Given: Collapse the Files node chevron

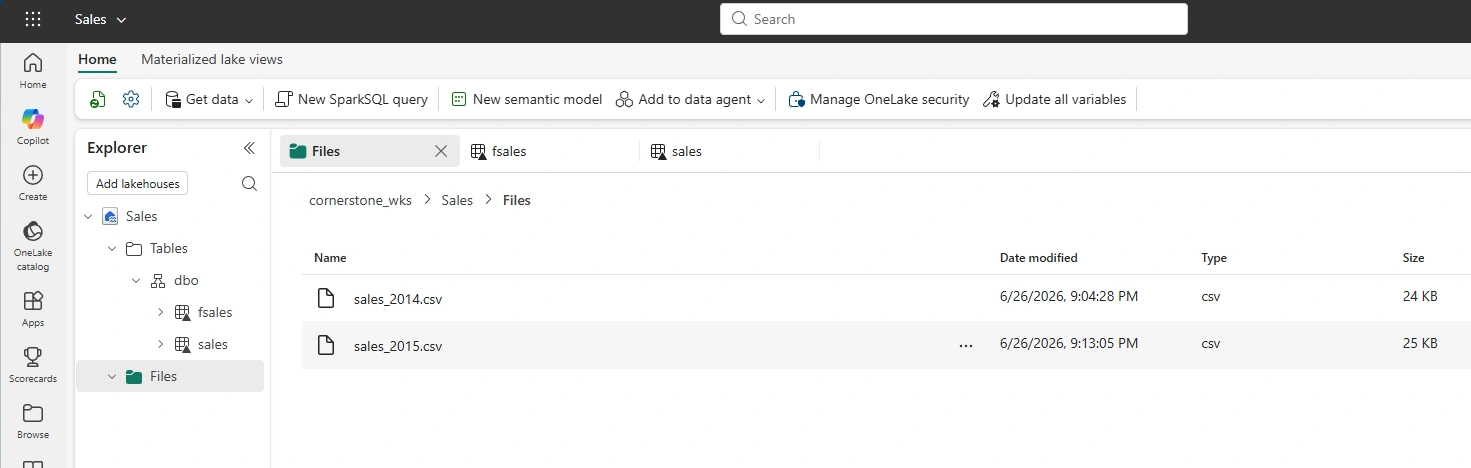Looking at the screenshot, I should click(x=112, y=376).
